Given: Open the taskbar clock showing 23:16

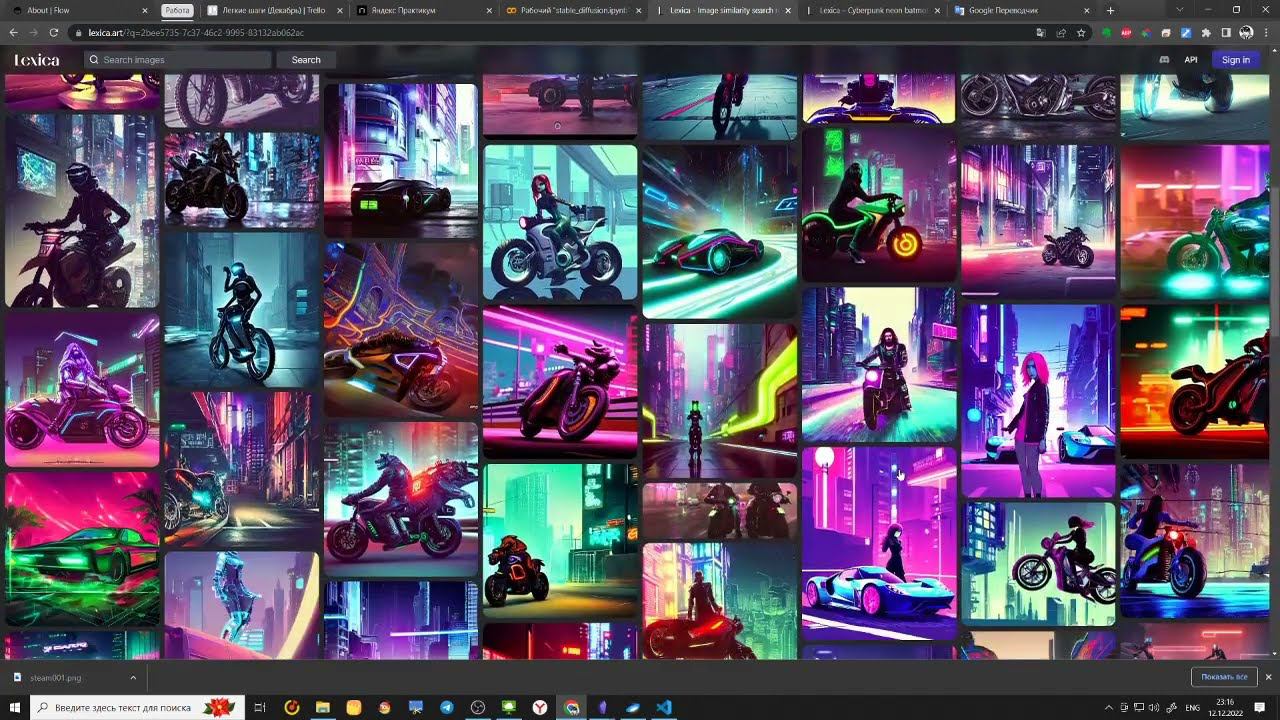Looking at the screenshot, I should click(x=1225, y=707).
